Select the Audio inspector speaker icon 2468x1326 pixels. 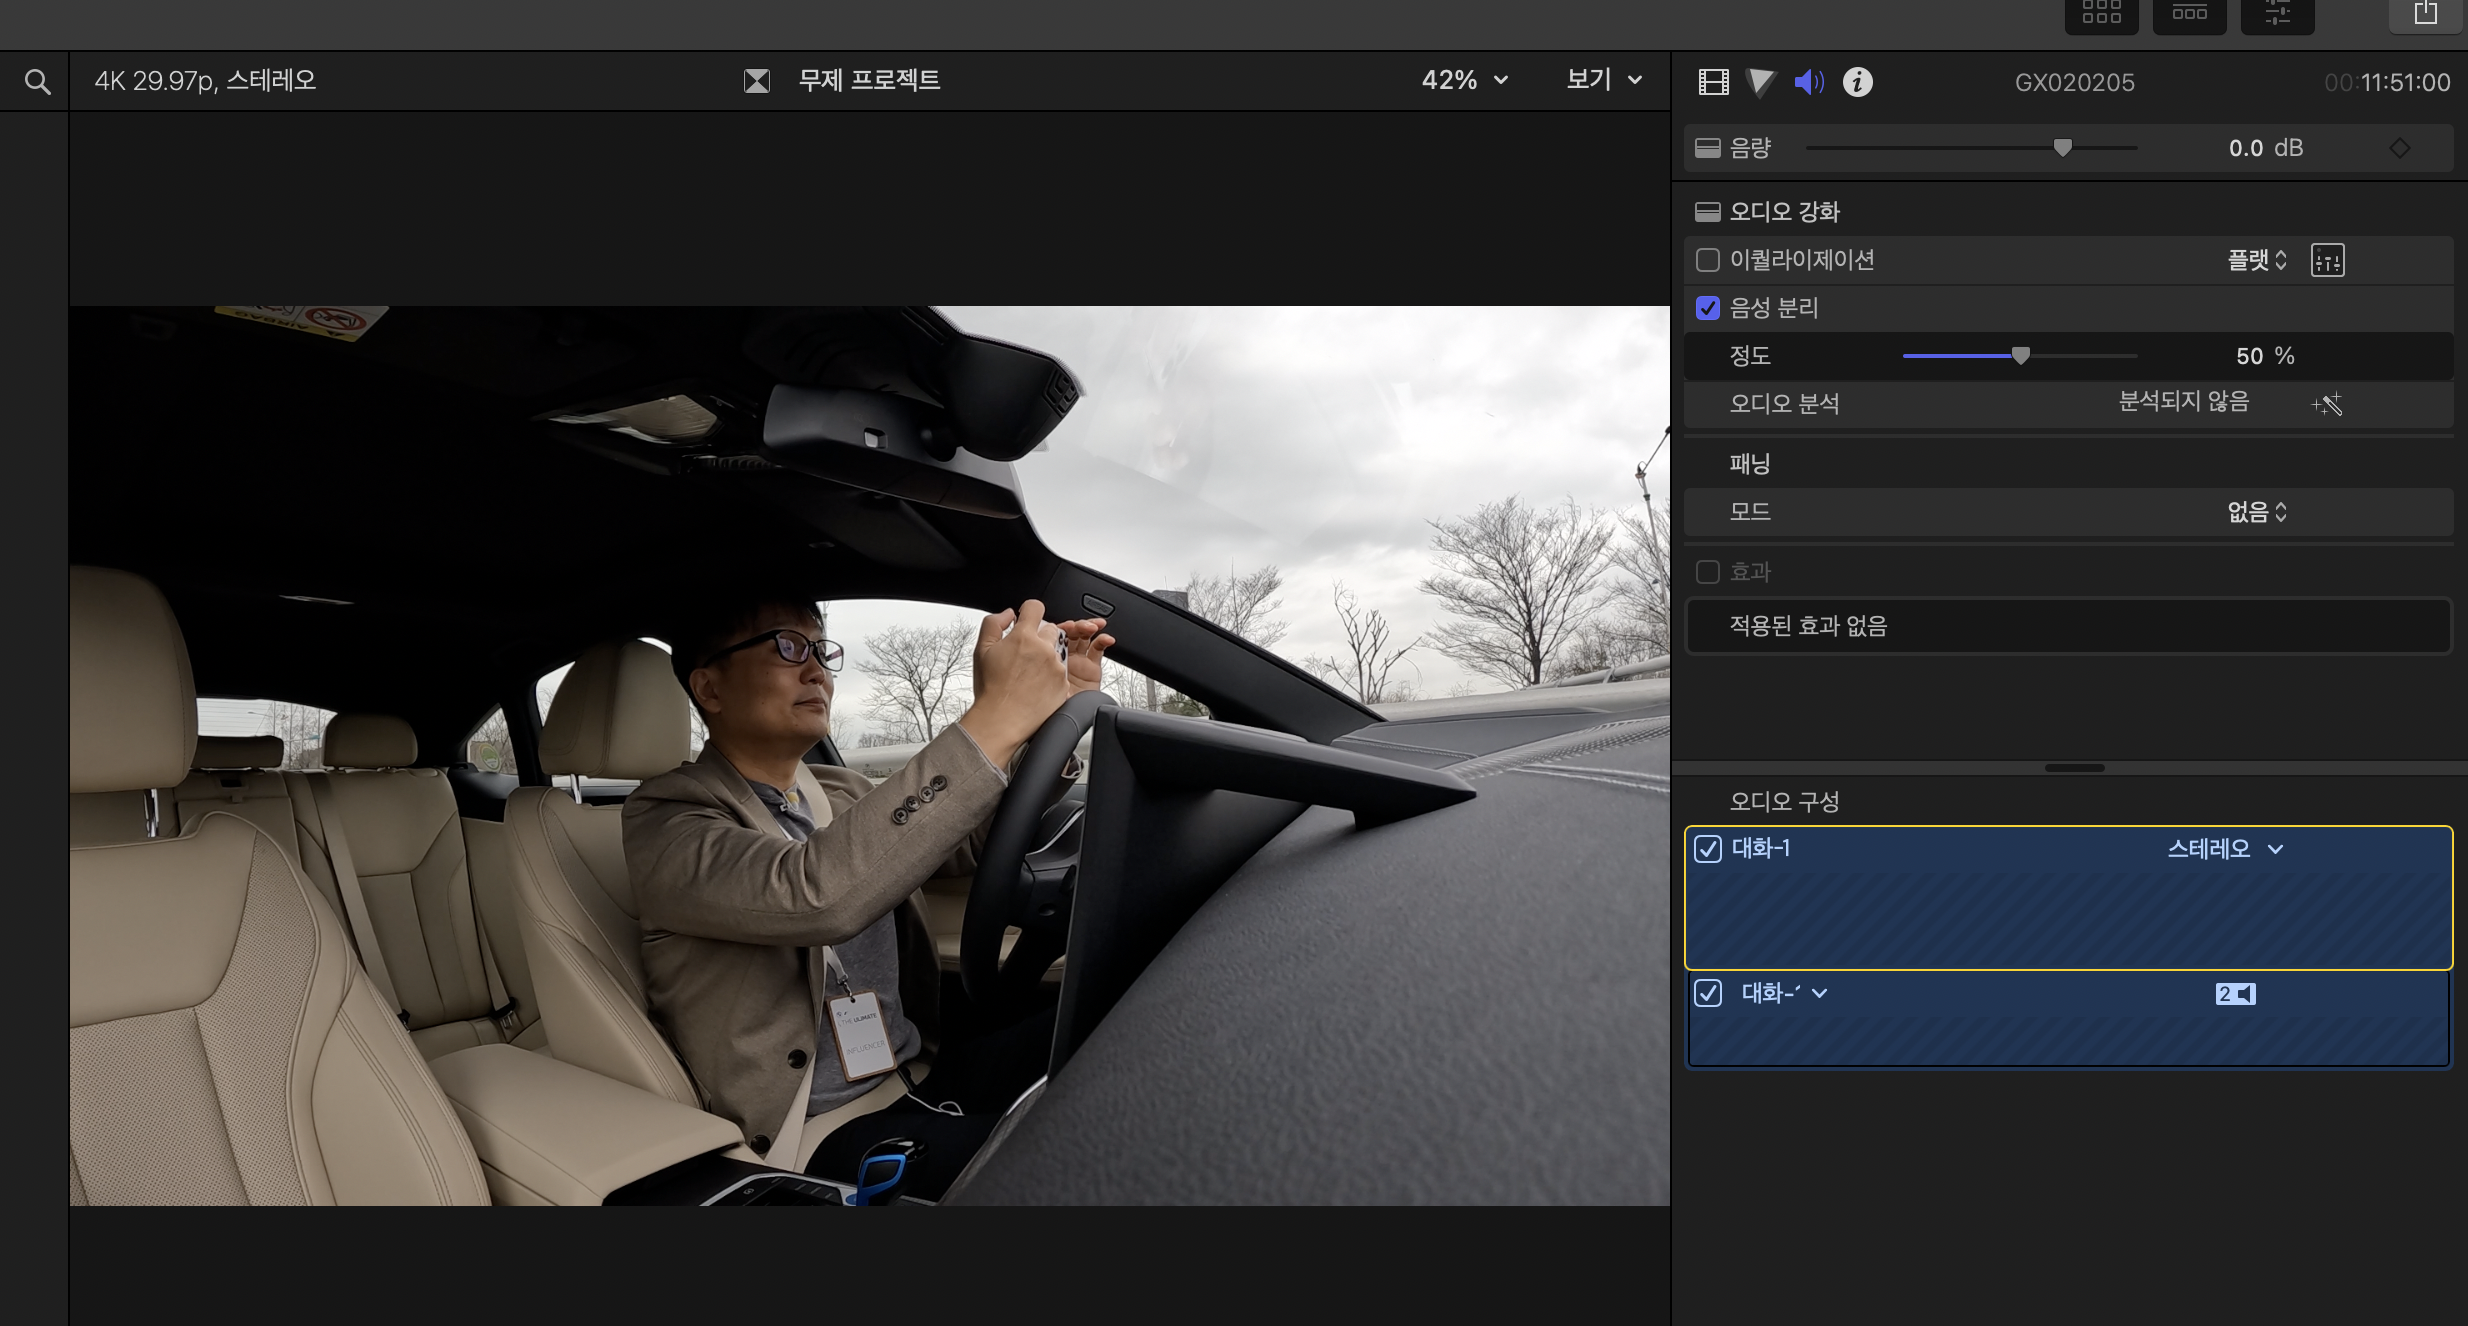(x=1808, y=82)
